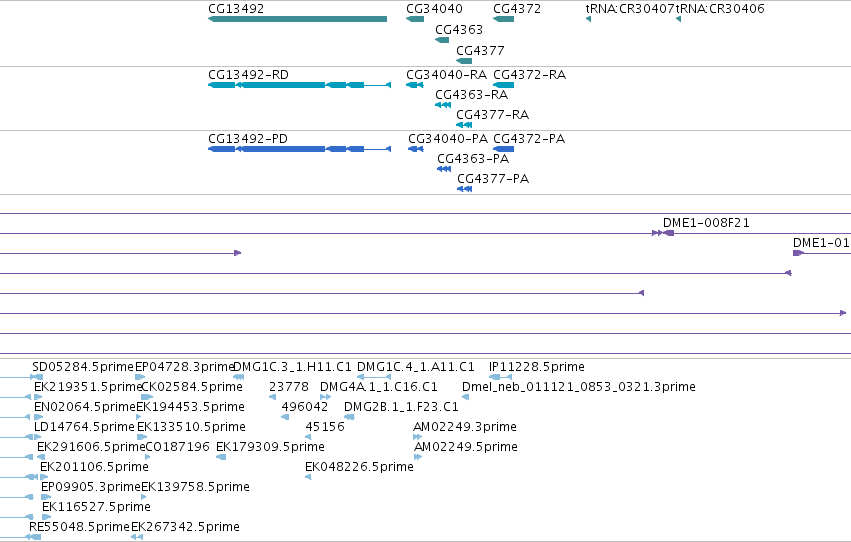Click the tRNA:CR30407 gene arrow
Viewport: 851px width, 542px height.
(588, 19)
